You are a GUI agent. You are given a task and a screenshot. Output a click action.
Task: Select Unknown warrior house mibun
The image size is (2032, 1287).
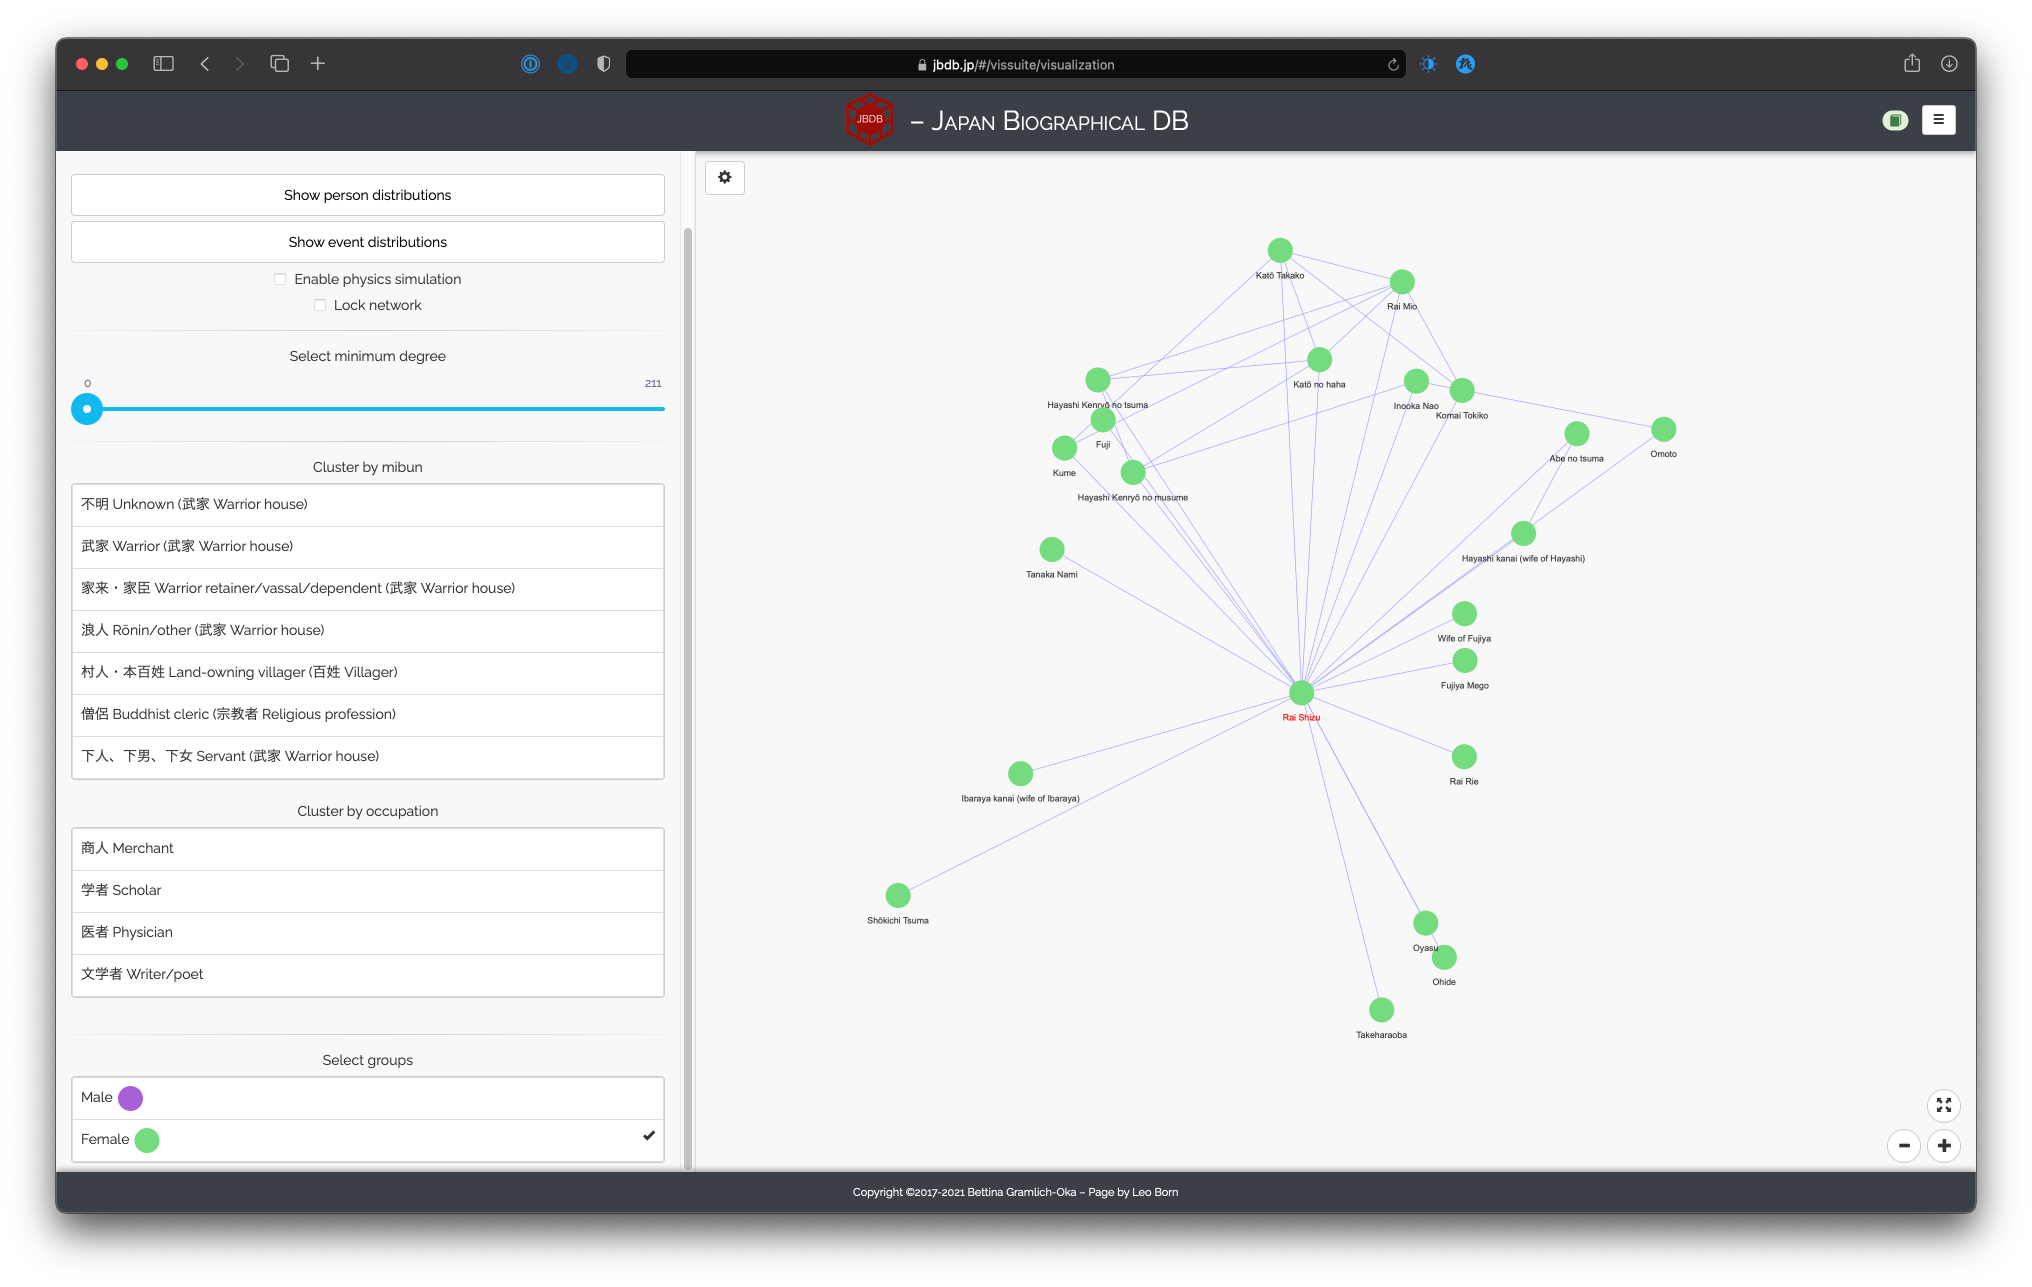368,505
